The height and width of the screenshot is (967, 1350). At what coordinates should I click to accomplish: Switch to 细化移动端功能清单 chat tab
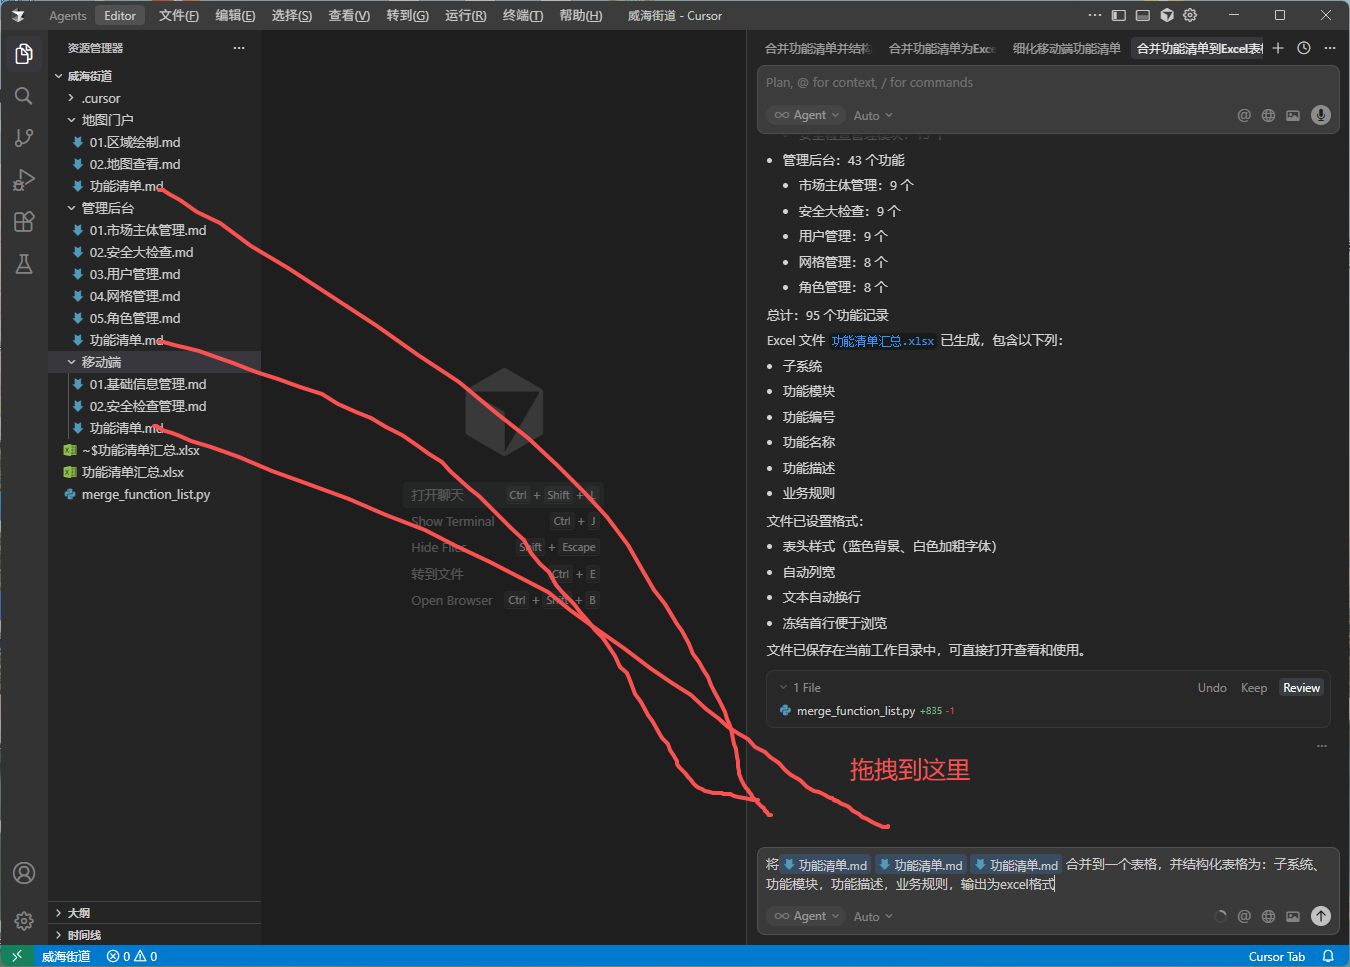coord(1066,48)
